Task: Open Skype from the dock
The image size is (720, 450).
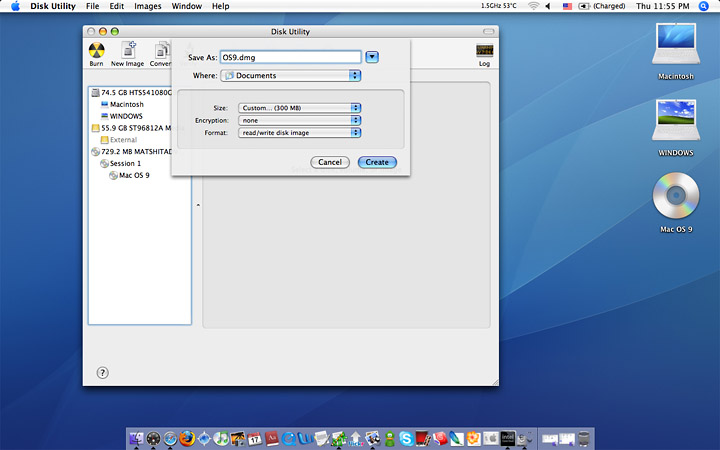Action: click(x=405, y=438)
